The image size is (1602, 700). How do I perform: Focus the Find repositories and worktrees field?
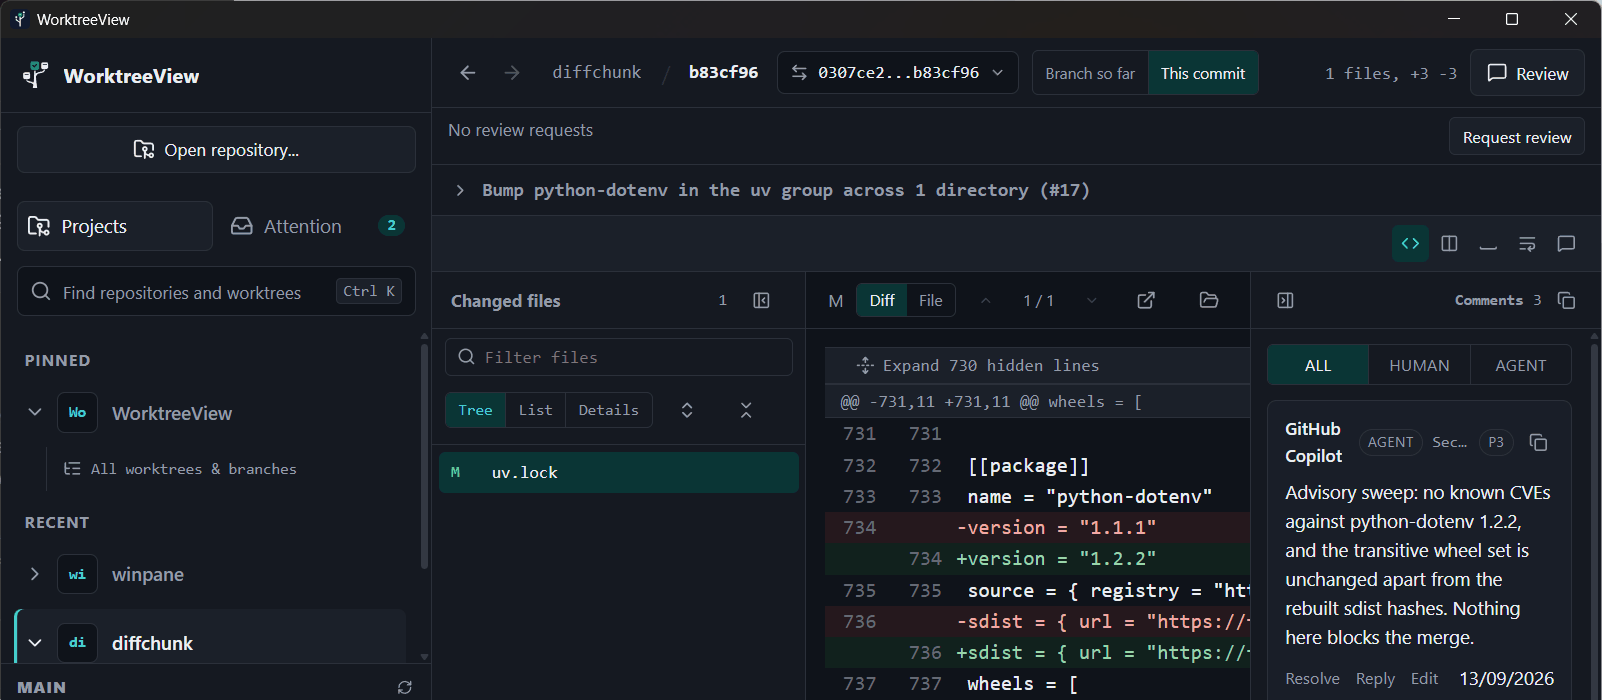click(216, 291)
